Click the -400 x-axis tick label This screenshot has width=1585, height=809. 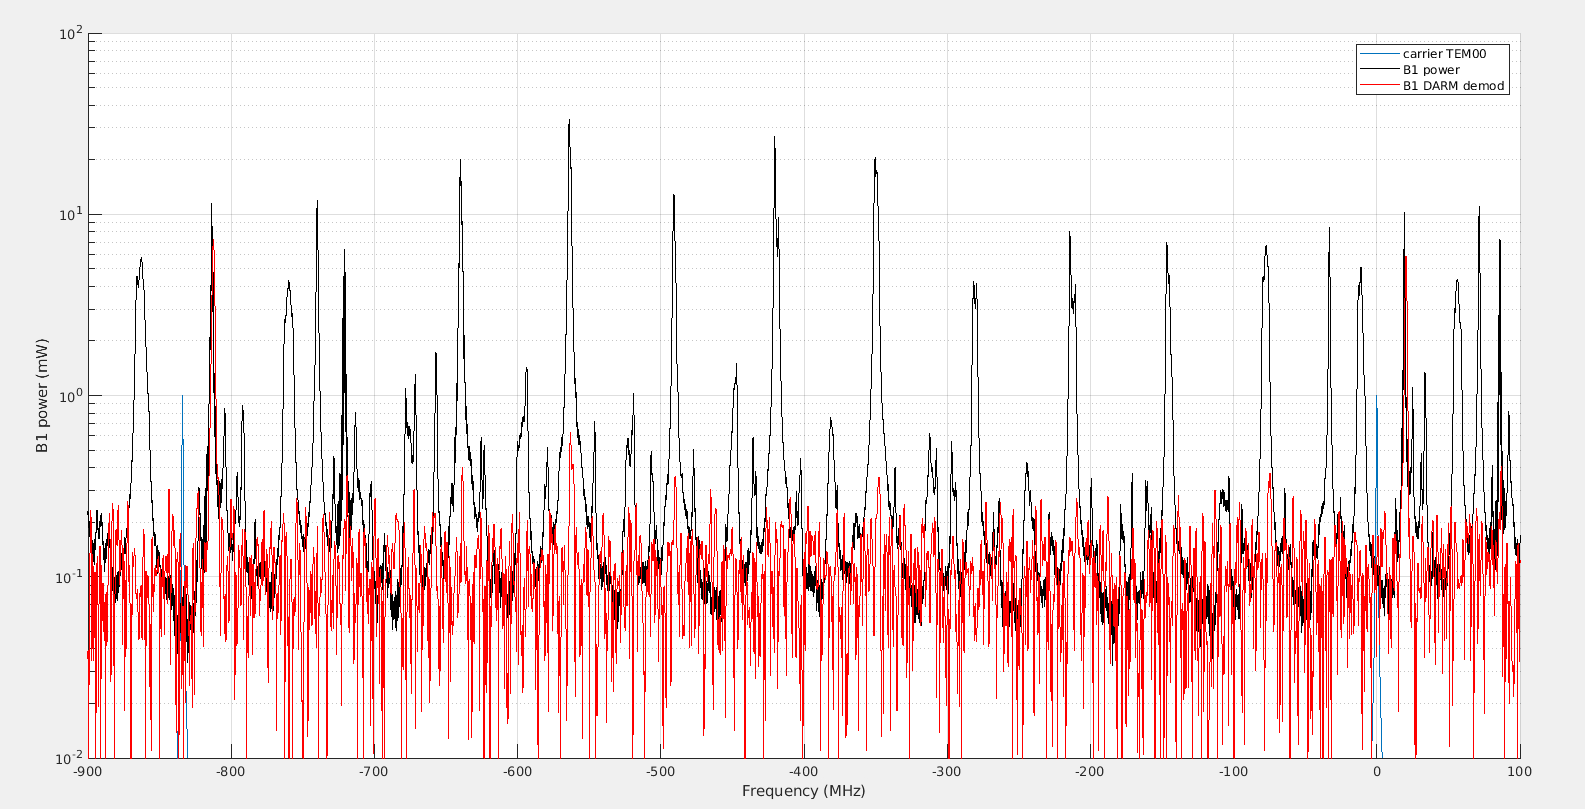[x=804, y=771]
